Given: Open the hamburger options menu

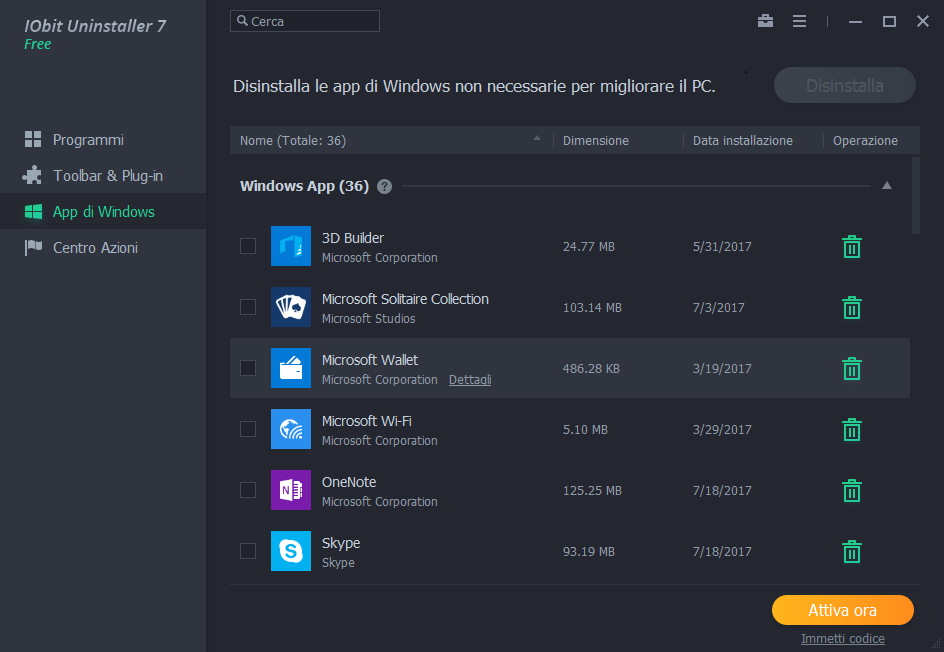Looking at the screenshot, I should (x=799, y=21).
